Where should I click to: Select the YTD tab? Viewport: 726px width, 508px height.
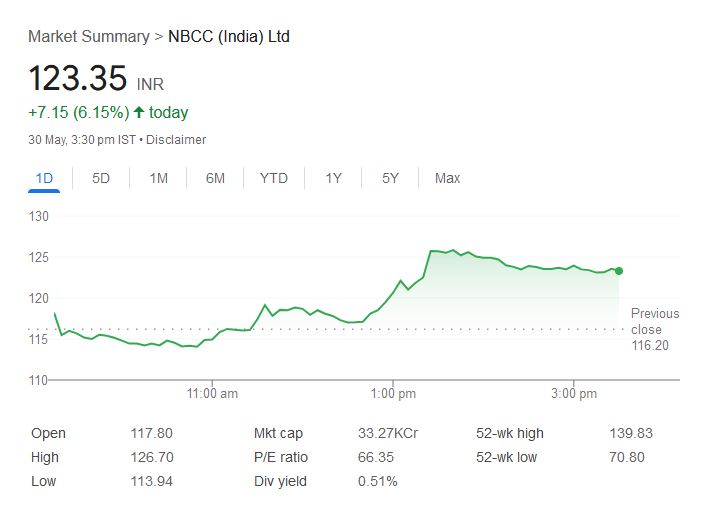(x=273, y=178)
